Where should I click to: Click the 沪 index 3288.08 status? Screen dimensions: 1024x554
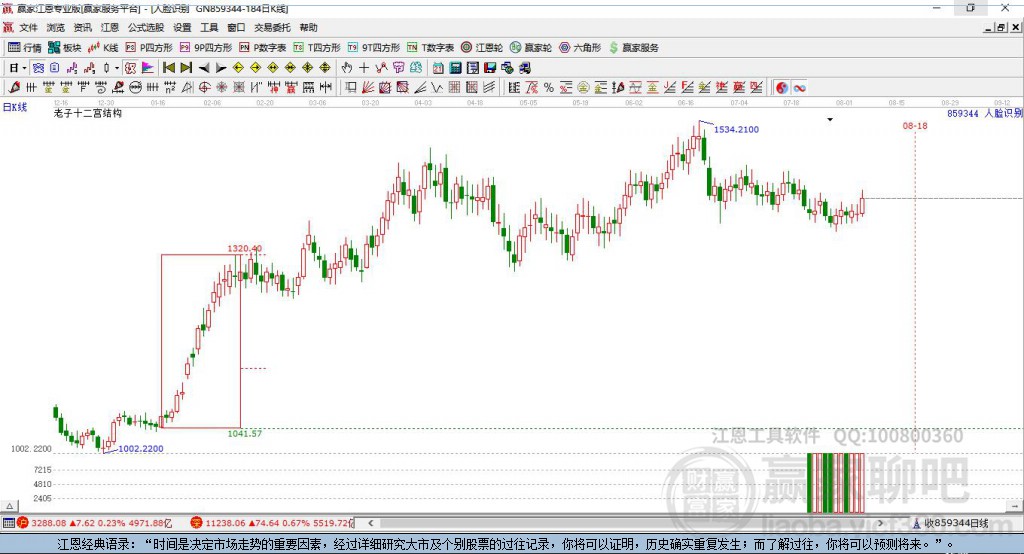(x=94, y=523)
